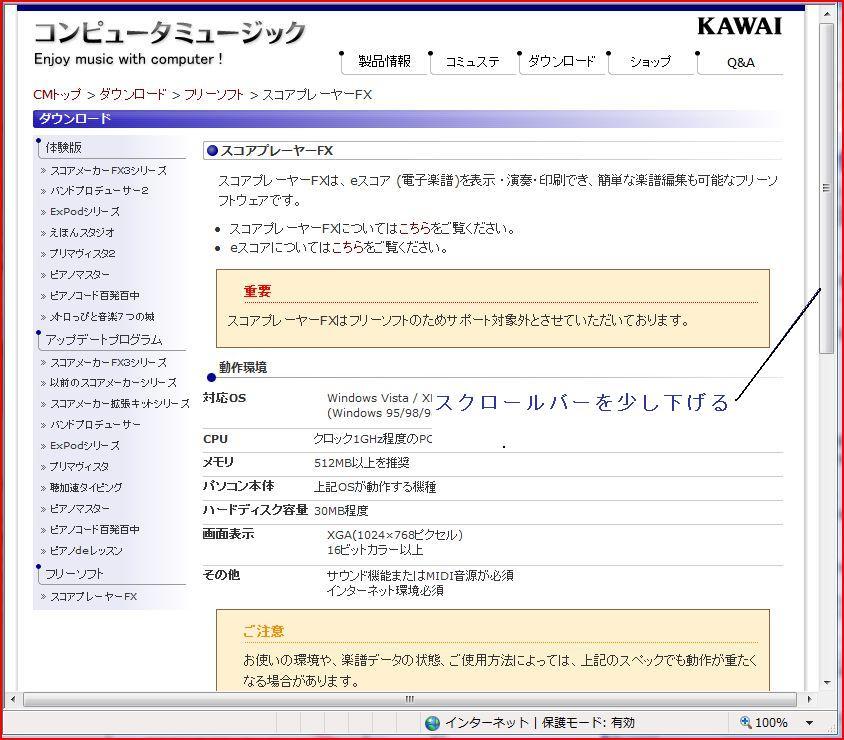
Task: Click the Internet zone globe icon
Action: coord(432,722)
